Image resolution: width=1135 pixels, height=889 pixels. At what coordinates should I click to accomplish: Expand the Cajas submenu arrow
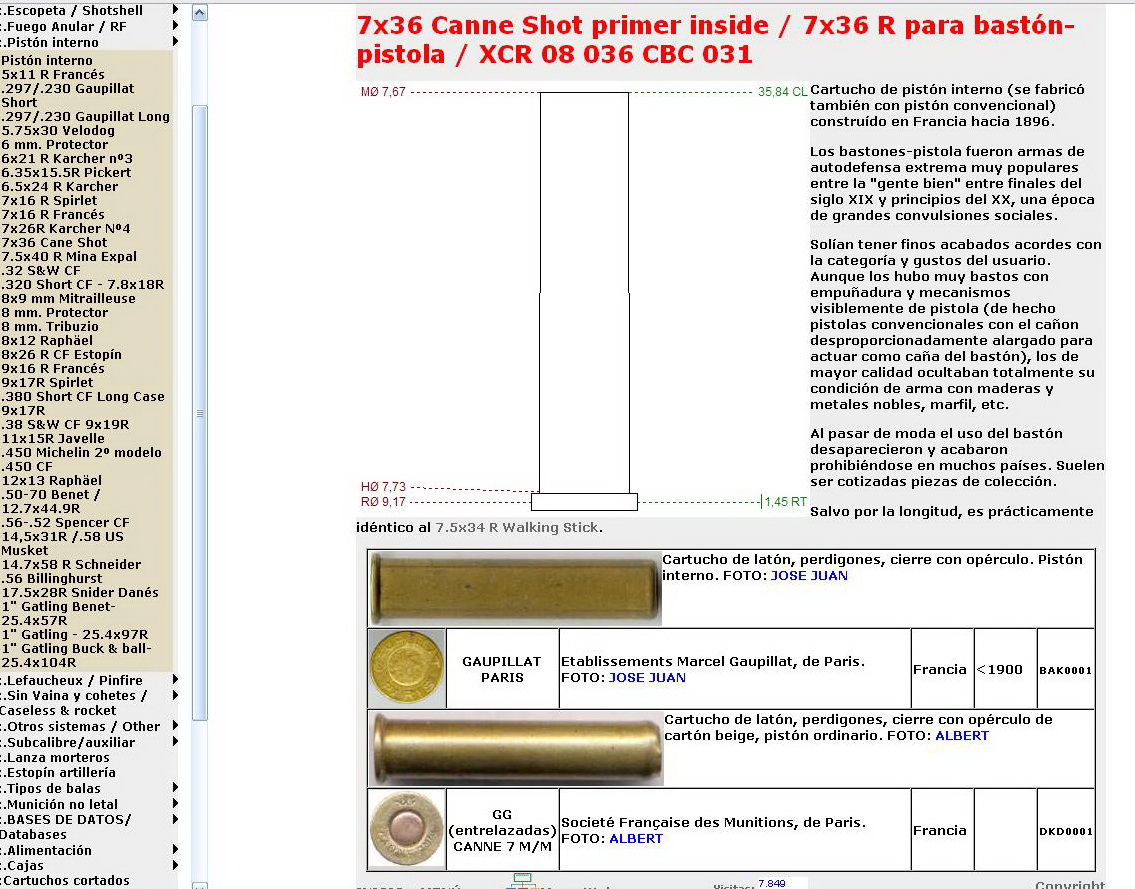point(175,865)
